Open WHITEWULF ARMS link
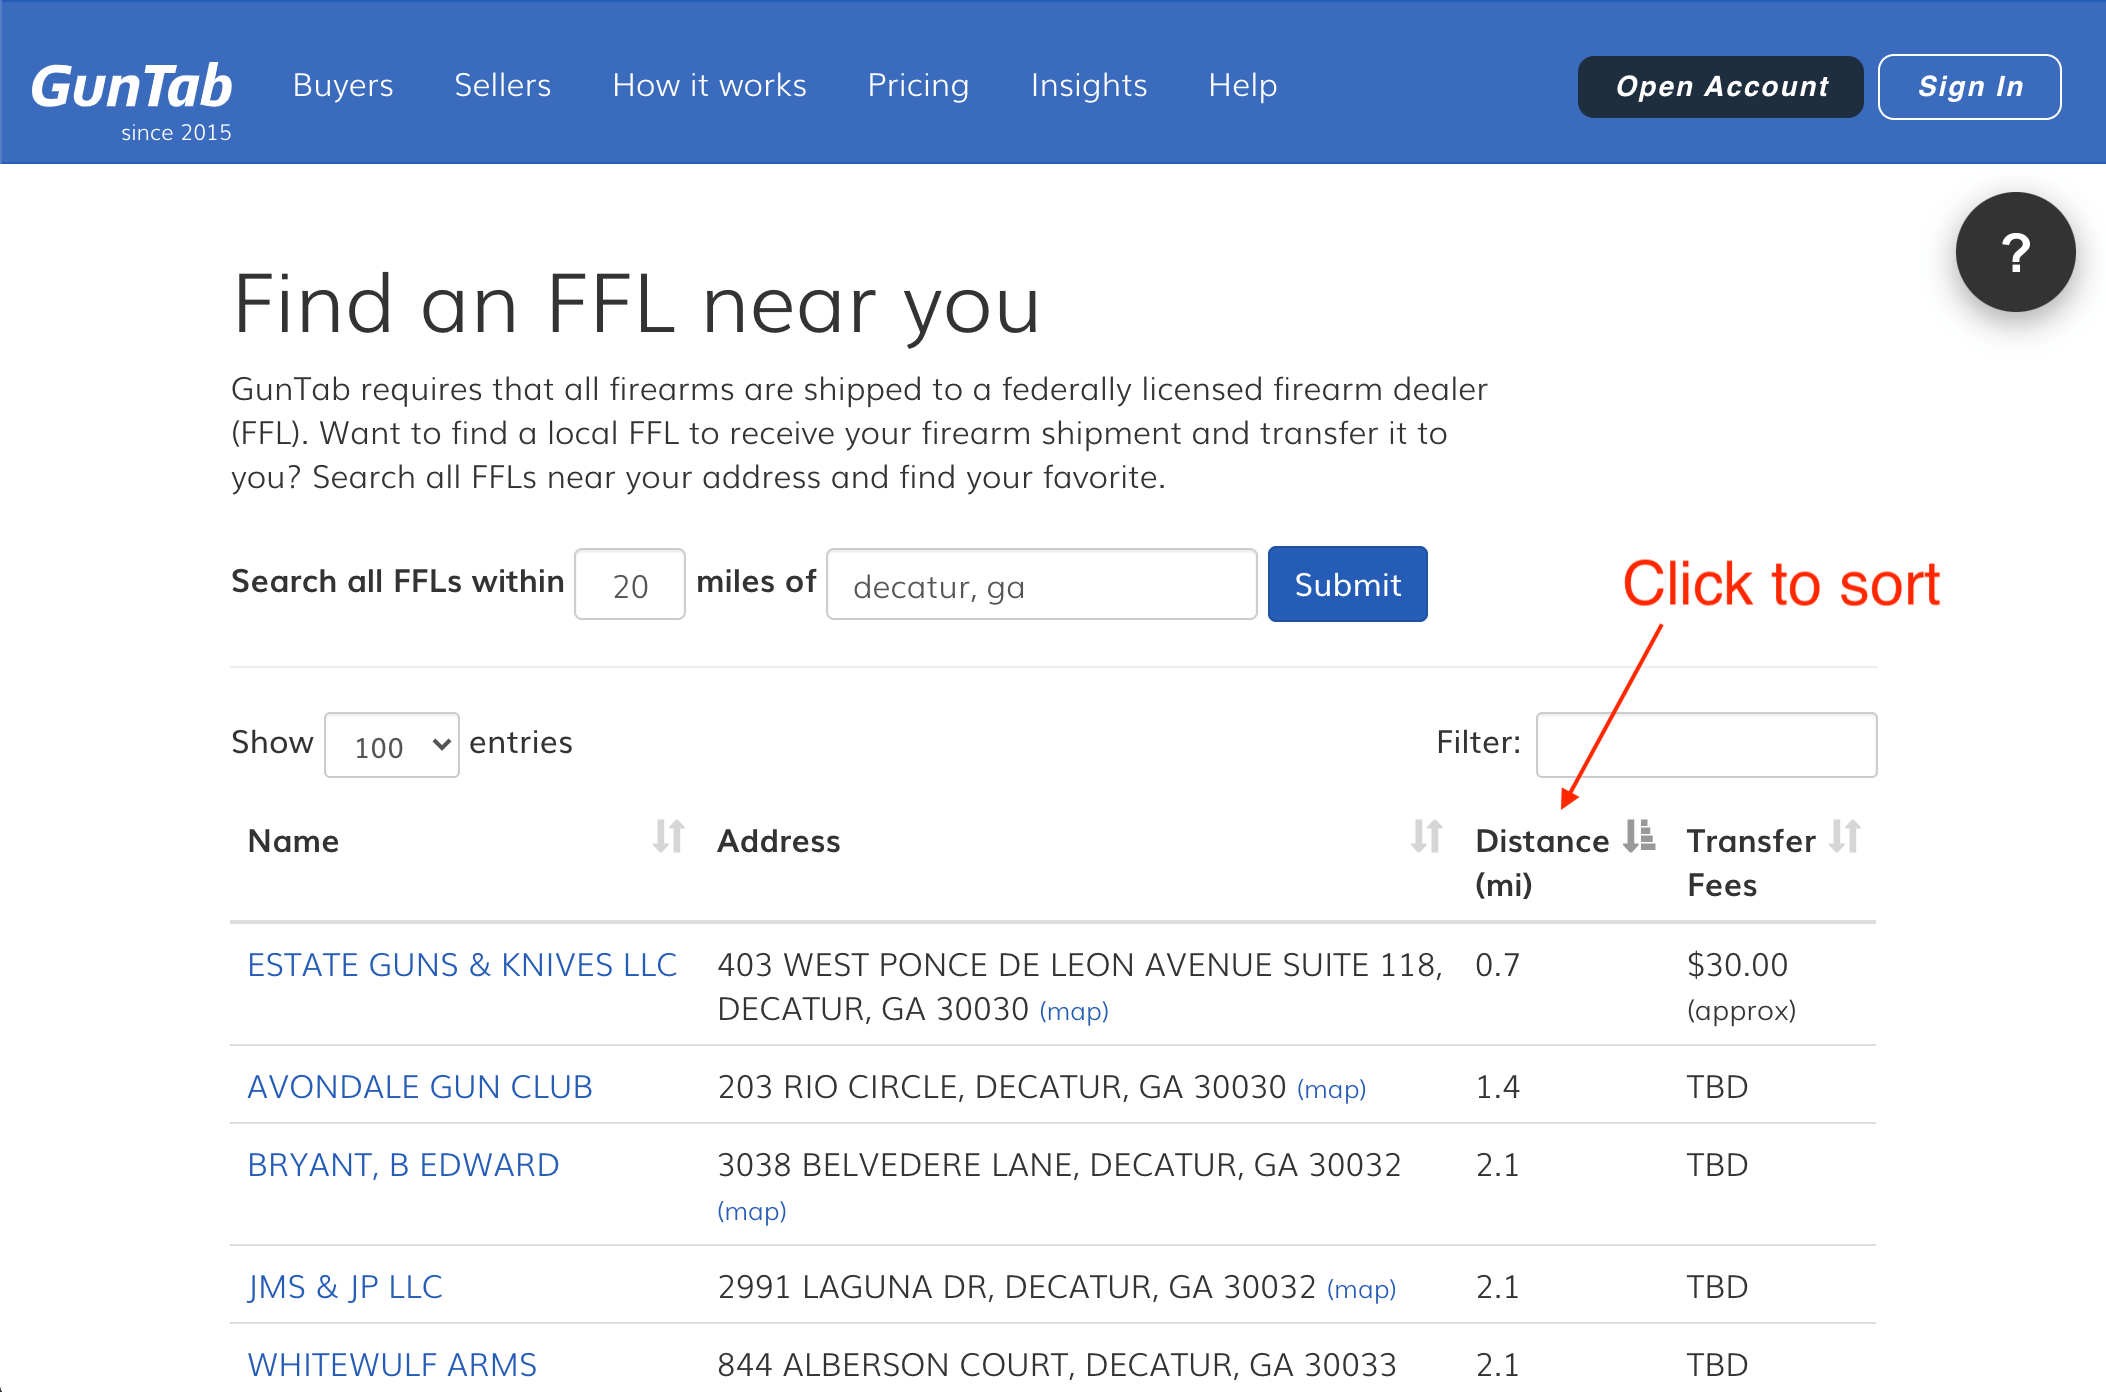Screen dimensions: 2106x1392 (392, 1365)
